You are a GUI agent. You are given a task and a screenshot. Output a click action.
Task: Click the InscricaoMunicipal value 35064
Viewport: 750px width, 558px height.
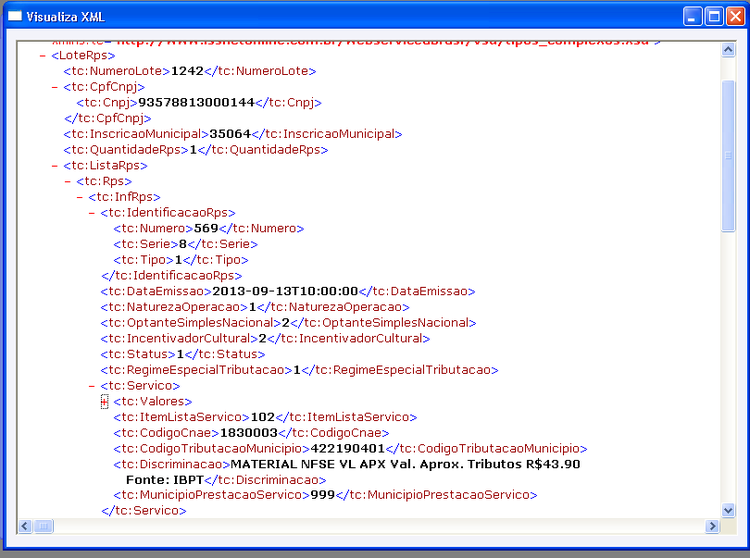[230, 134]
